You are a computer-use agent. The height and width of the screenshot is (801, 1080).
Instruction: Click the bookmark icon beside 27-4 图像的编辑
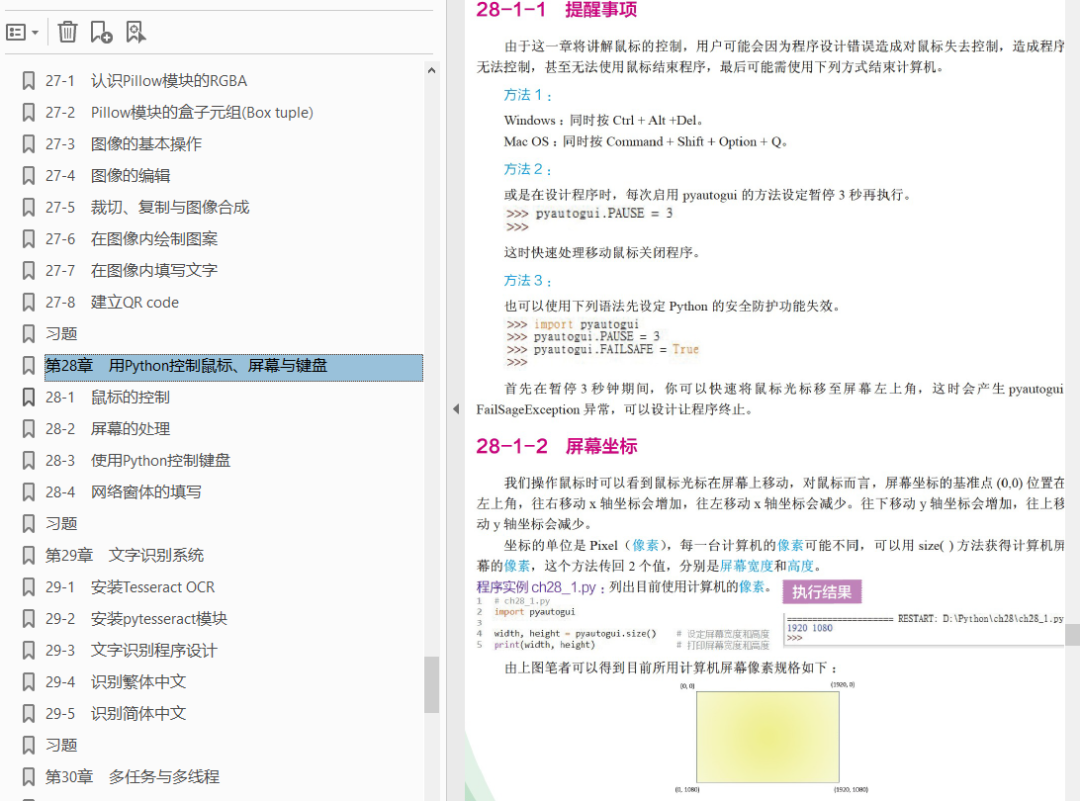tap(28, 176)
